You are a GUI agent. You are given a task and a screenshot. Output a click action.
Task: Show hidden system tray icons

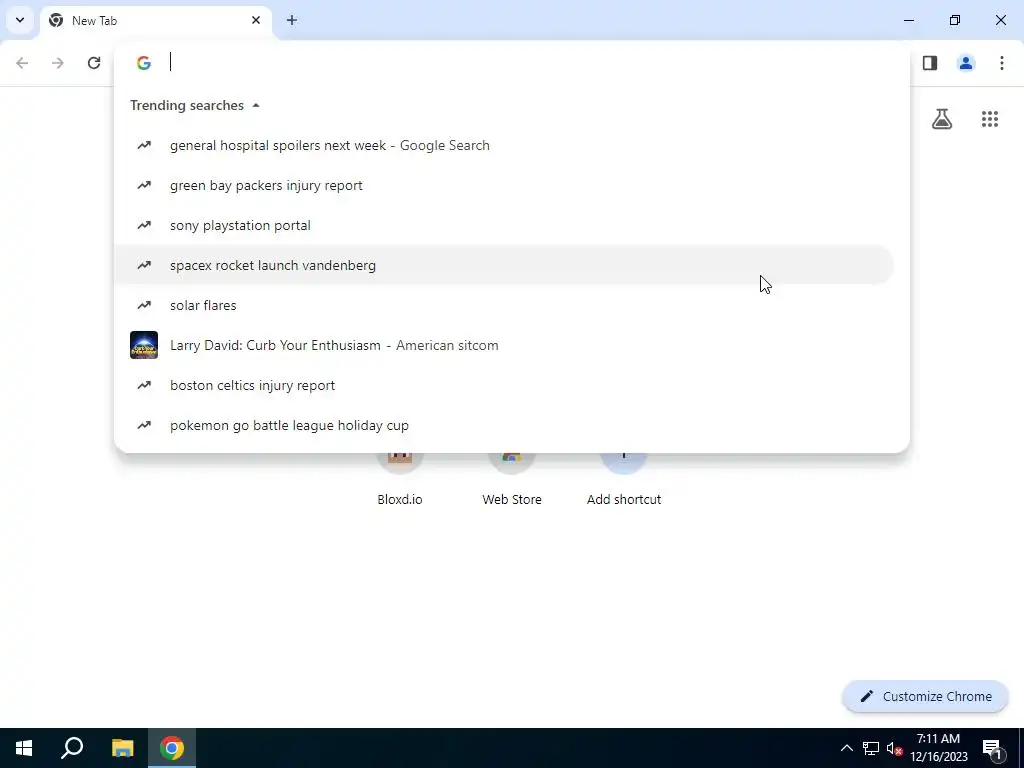pos(846,748)
